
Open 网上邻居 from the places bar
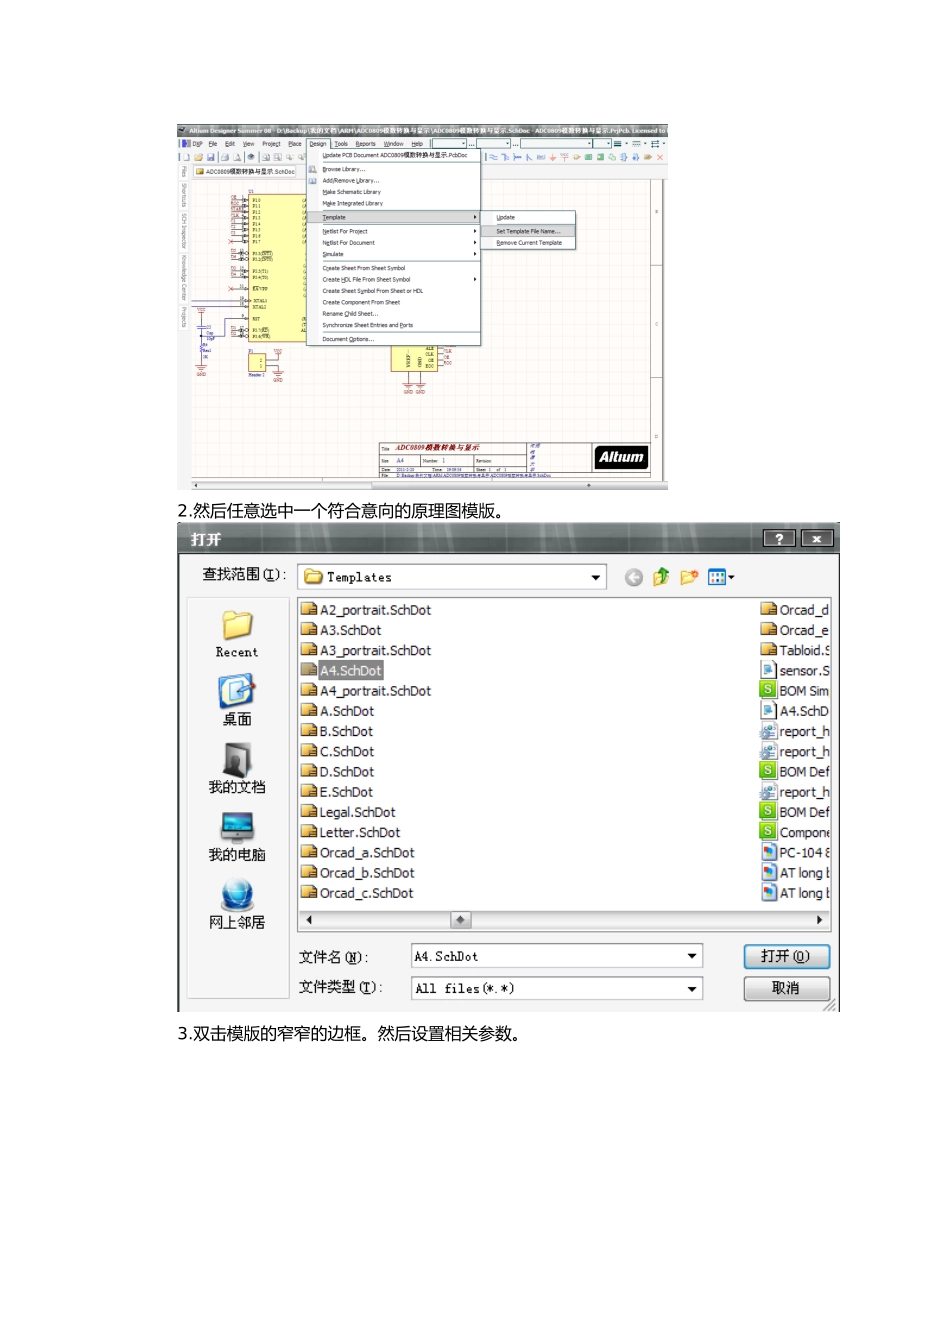click(237, 904)
